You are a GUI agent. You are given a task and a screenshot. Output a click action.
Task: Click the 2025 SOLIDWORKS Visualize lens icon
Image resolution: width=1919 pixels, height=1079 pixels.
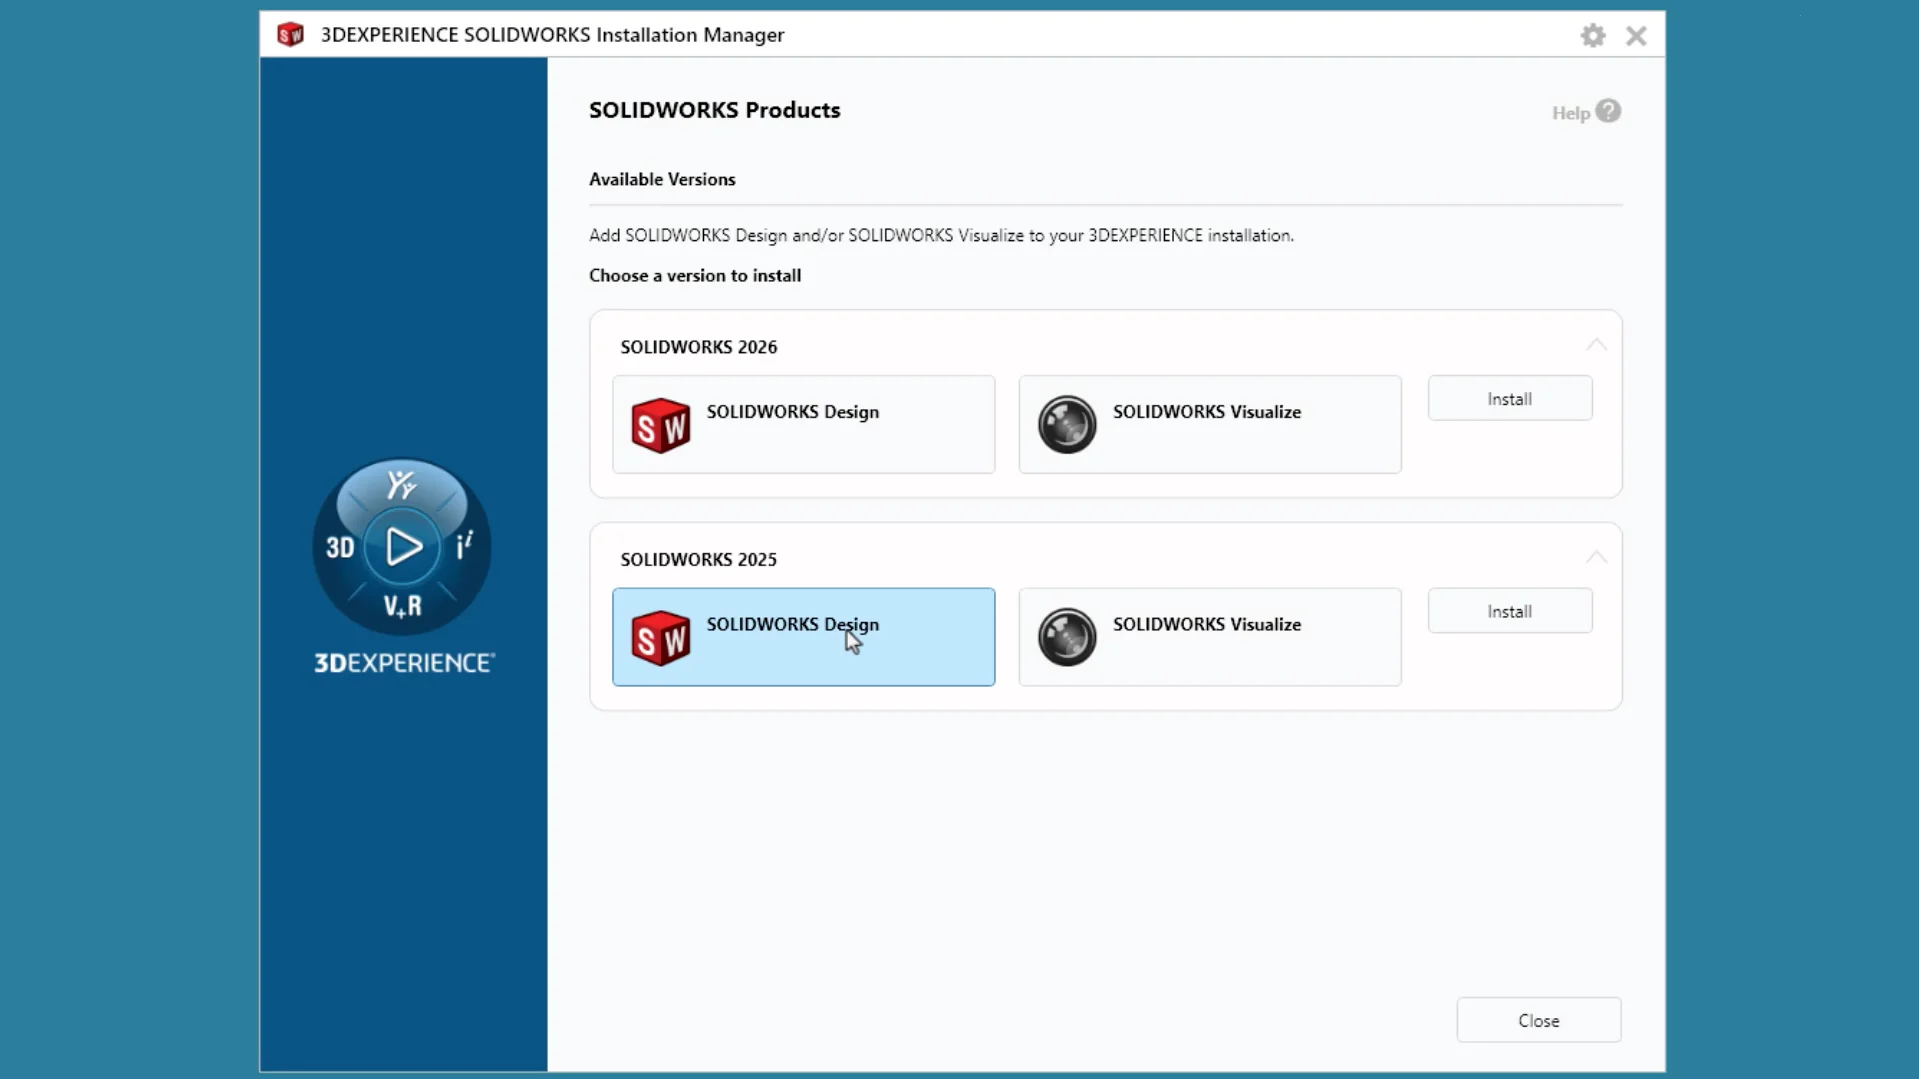click(x=1067, y=637)
